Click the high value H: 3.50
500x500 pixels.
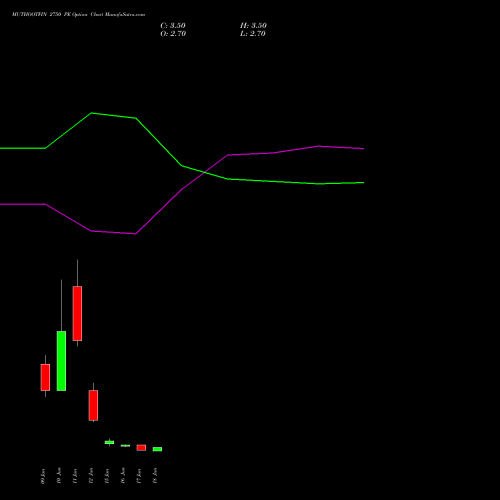coord(253,26)
